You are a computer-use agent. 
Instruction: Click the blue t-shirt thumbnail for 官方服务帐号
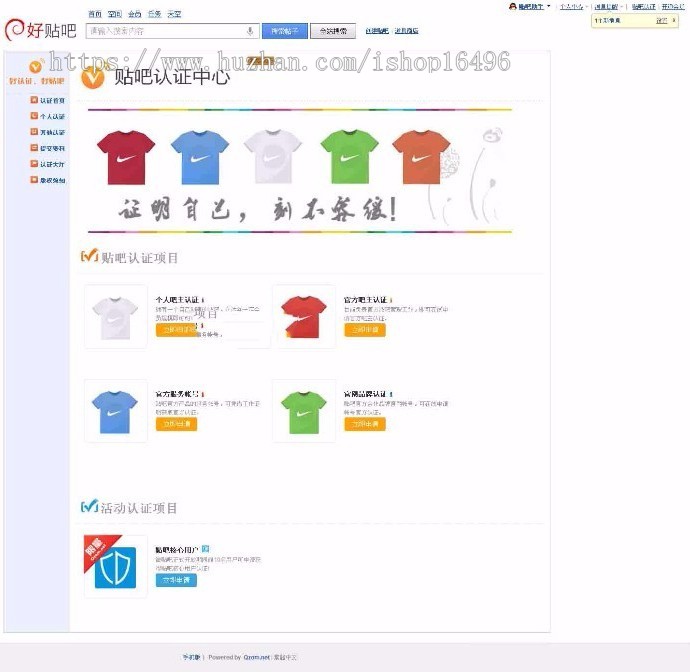pyautogui.click(x=115, y=411)
